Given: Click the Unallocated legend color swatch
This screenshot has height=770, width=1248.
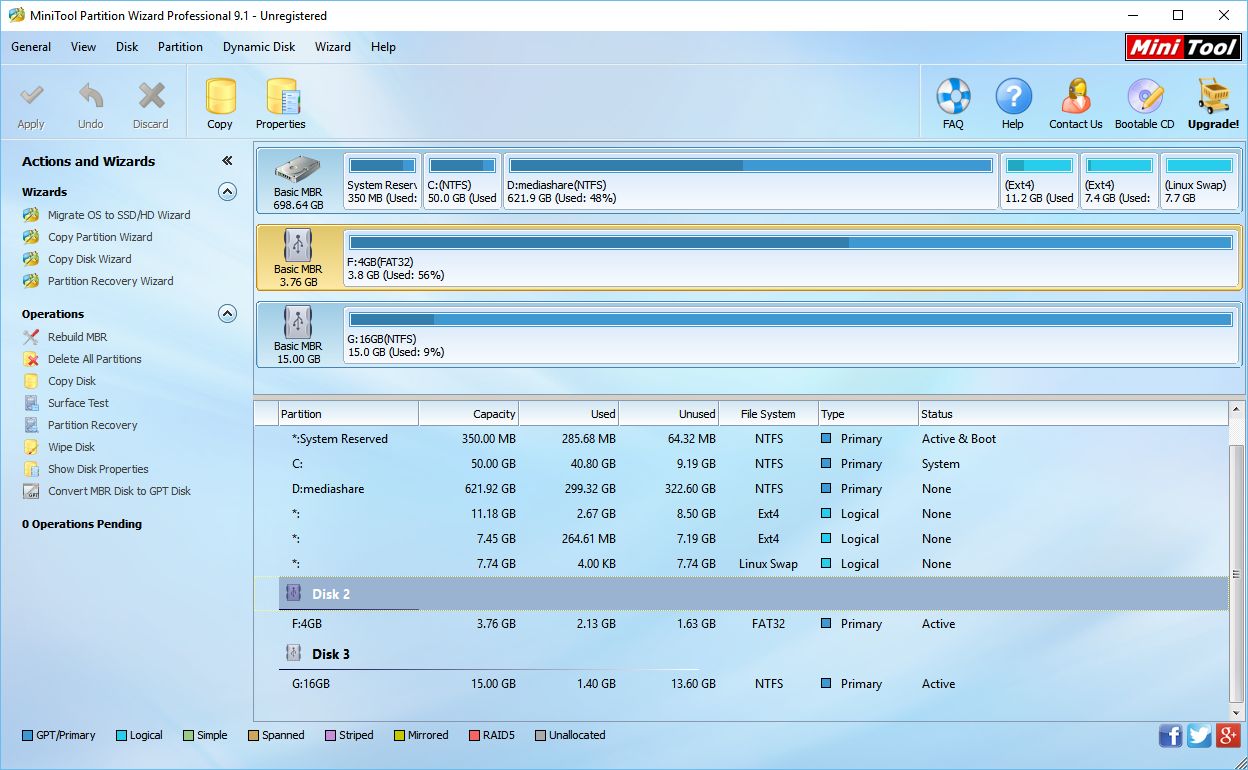Looking at the screenshot, I should (541, 735).
